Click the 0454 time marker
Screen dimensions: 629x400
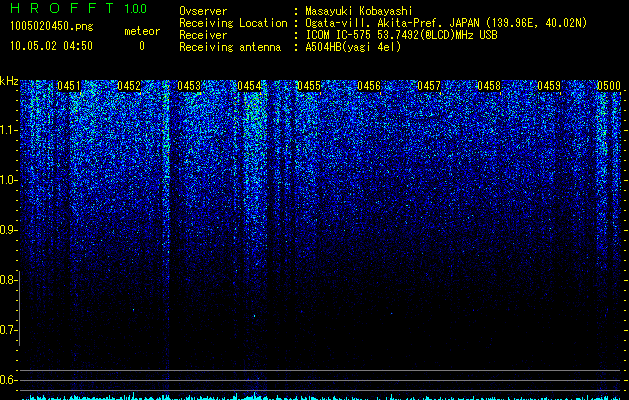249,86
